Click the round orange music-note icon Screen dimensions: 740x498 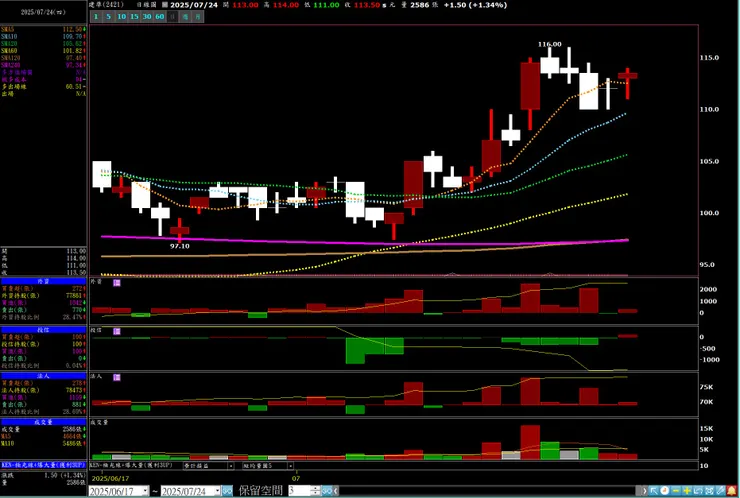(x=664, y=491)
